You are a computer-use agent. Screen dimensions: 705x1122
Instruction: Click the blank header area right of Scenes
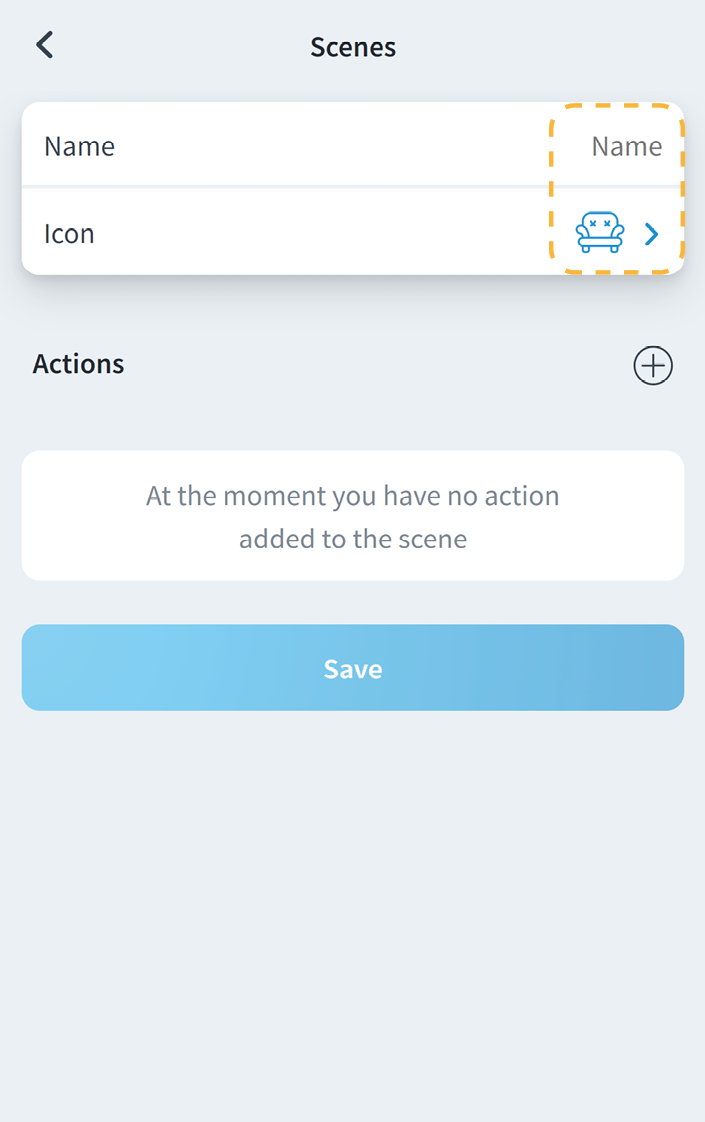click(x=560, y=47)
